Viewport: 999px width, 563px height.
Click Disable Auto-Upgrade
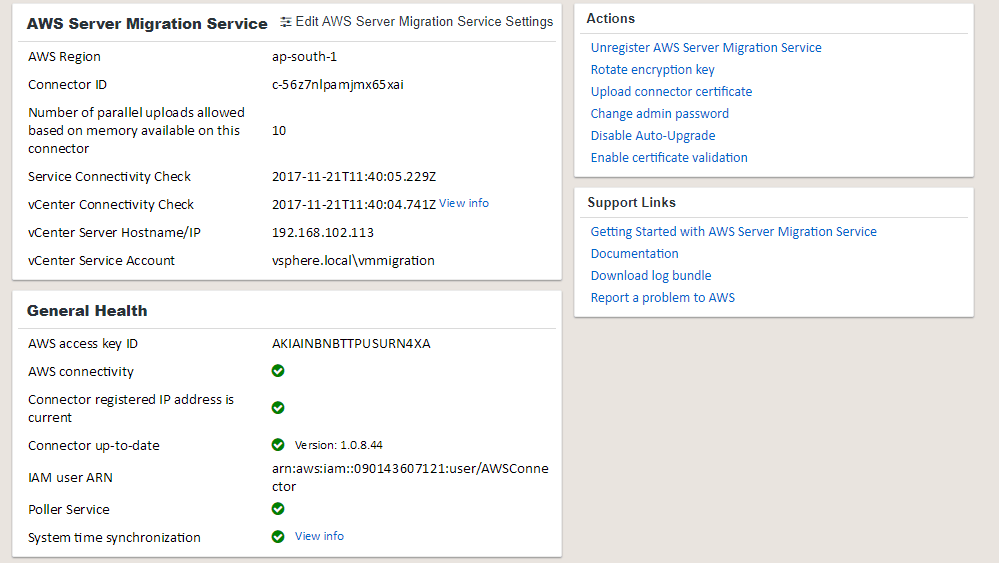pyautogui.click(x=653, y=136)
